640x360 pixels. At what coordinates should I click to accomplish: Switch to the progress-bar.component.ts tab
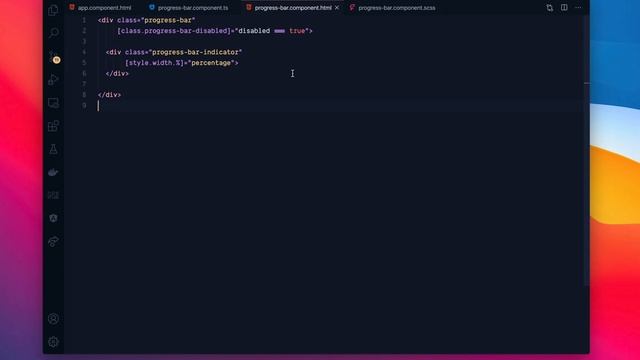(189, 8)
